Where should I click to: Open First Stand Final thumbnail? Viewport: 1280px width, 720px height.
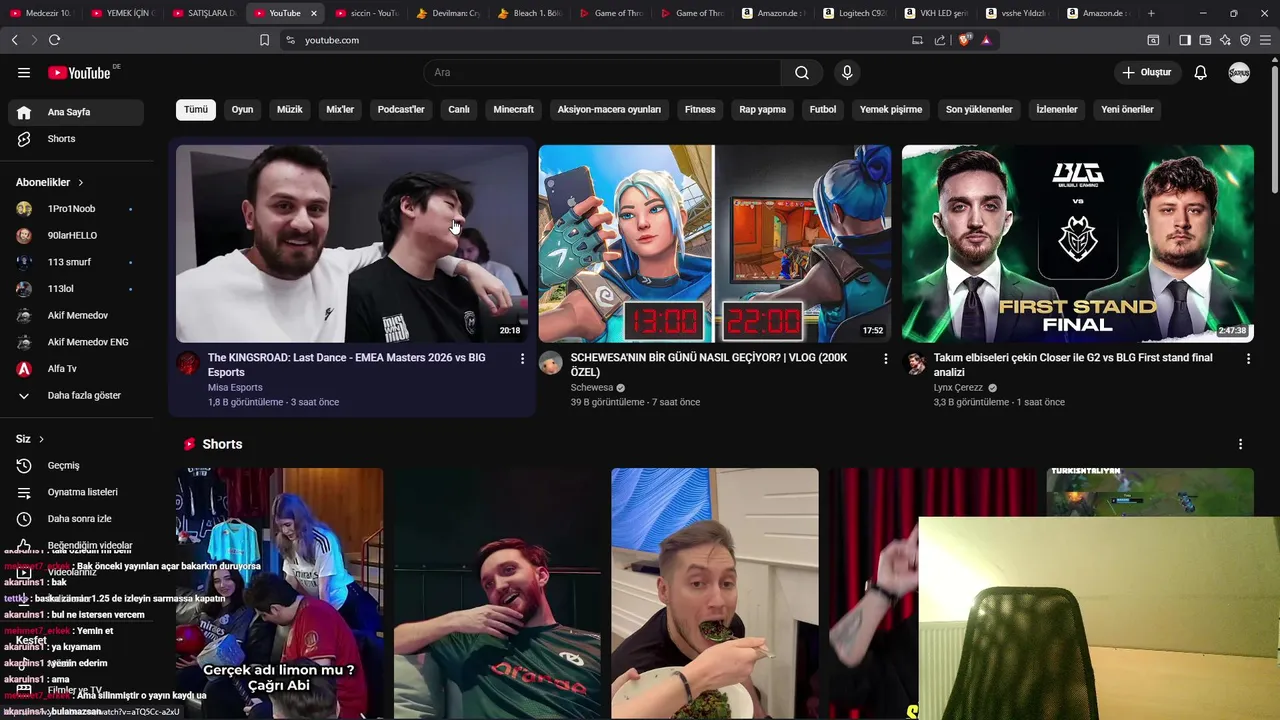1078,244
